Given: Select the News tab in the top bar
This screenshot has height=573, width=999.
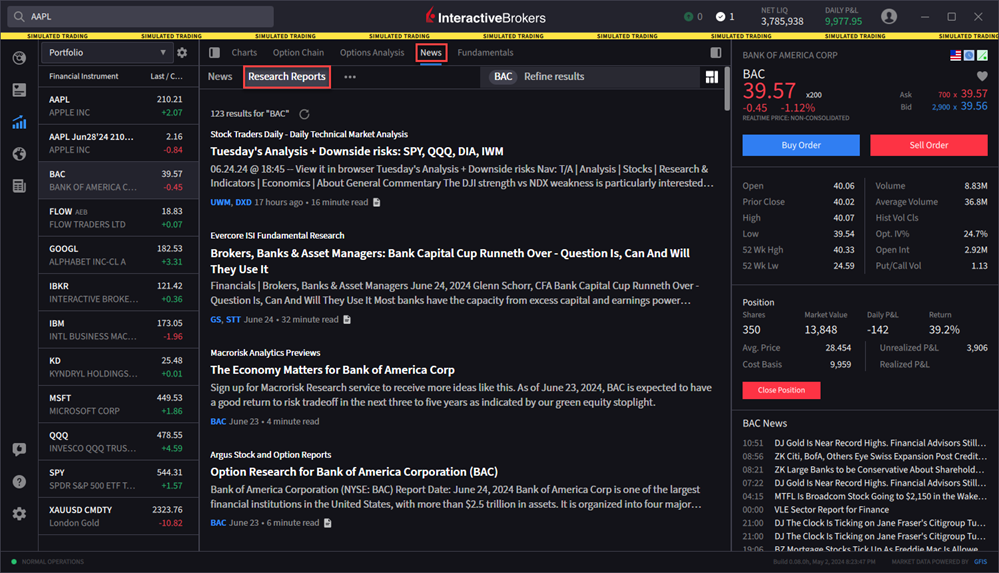Looking at the screenshot, I should click(x=431, y=53).
